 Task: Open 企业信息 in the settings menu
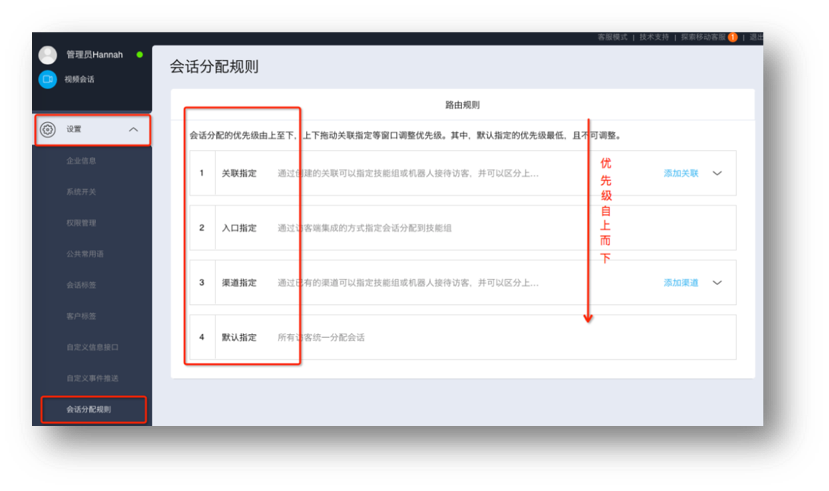81,160
